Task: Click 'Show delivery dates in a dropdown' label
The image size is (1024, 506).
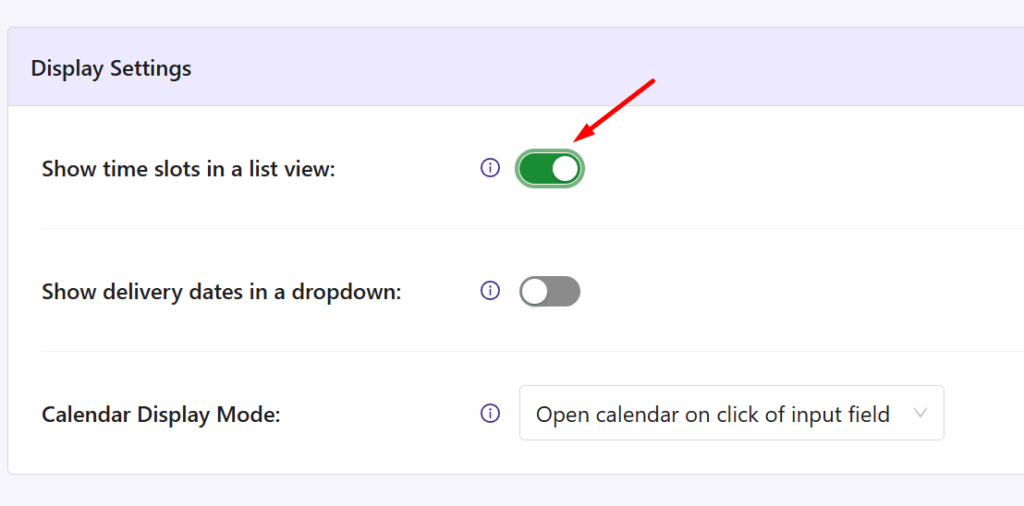Action: coord(221,292)
